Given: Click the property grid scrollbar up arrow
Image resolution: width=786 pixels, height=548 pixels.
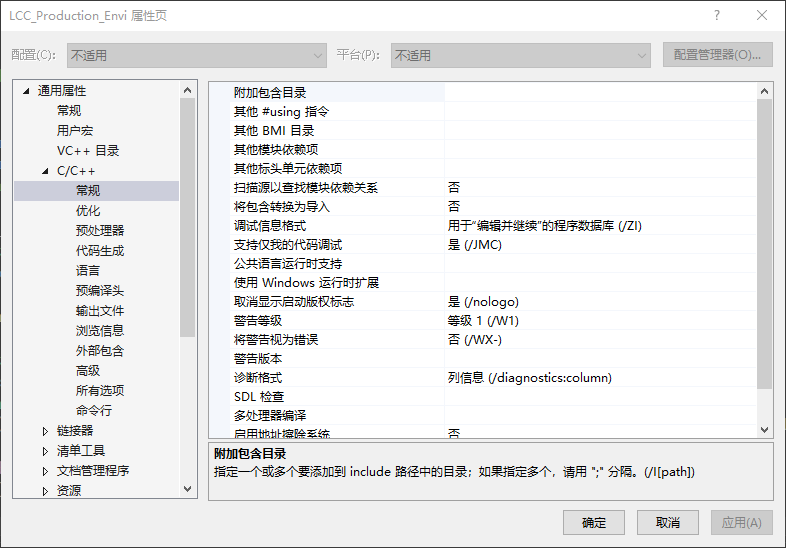Looking at the screenshot, I should pos(764,91).
